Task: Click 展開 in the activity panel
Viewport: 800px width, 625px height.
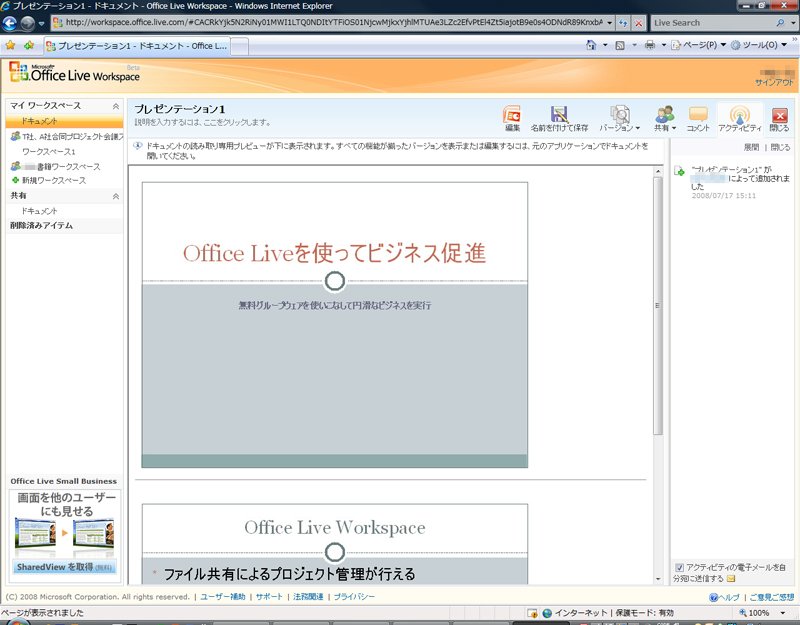Action: coord(751,147)
